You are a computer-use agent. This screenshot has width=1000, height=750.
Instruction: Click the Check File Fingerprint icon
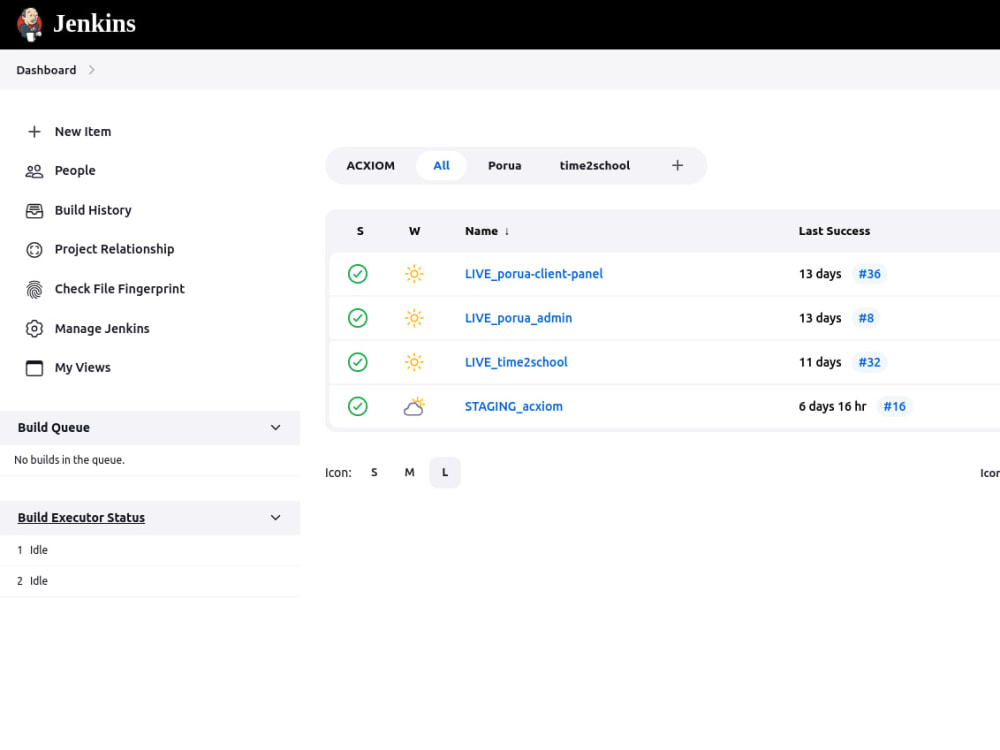tap(34, 290)
